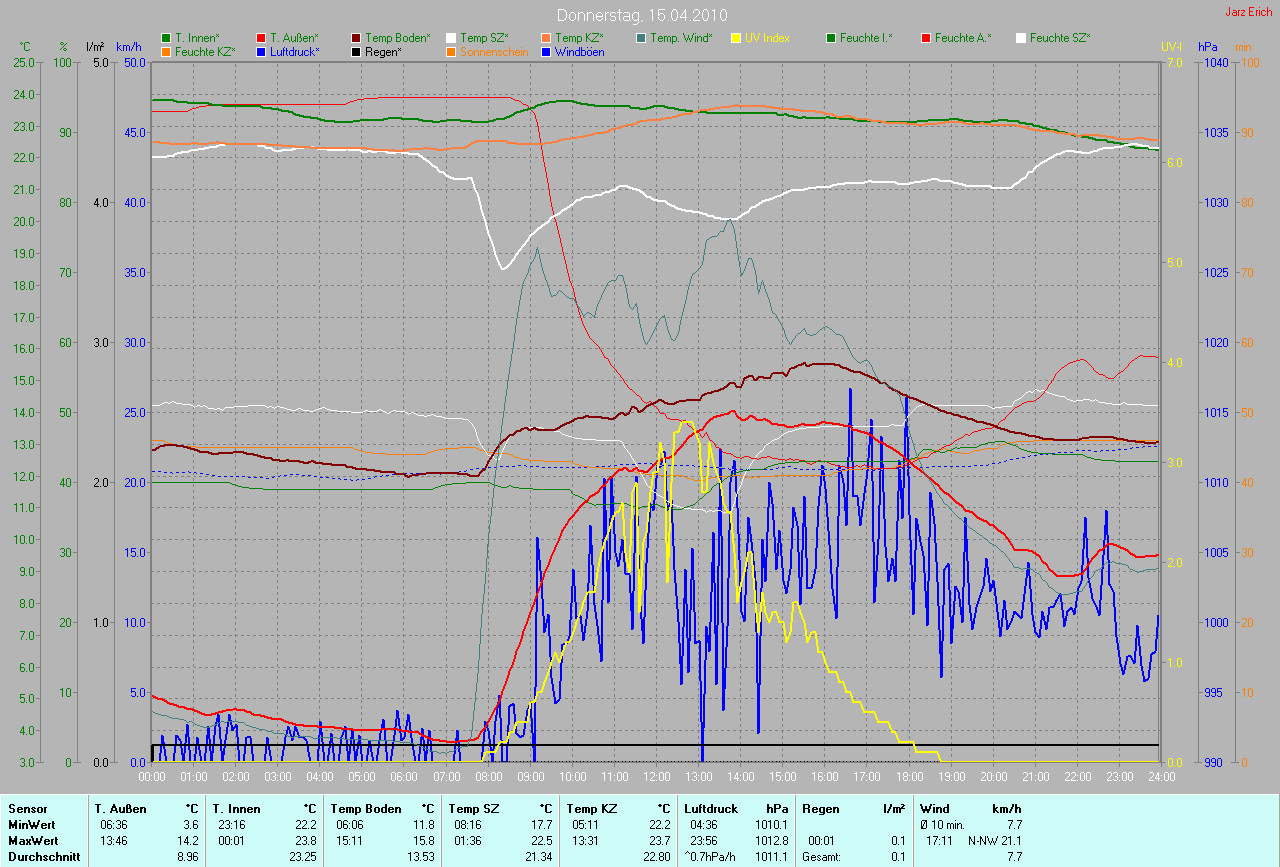The width and height of the screenshot is (1280, 867).
Task: Select the 'Luftdruck*' legend label
Action: pyautogui.click(x=295, y=51)
